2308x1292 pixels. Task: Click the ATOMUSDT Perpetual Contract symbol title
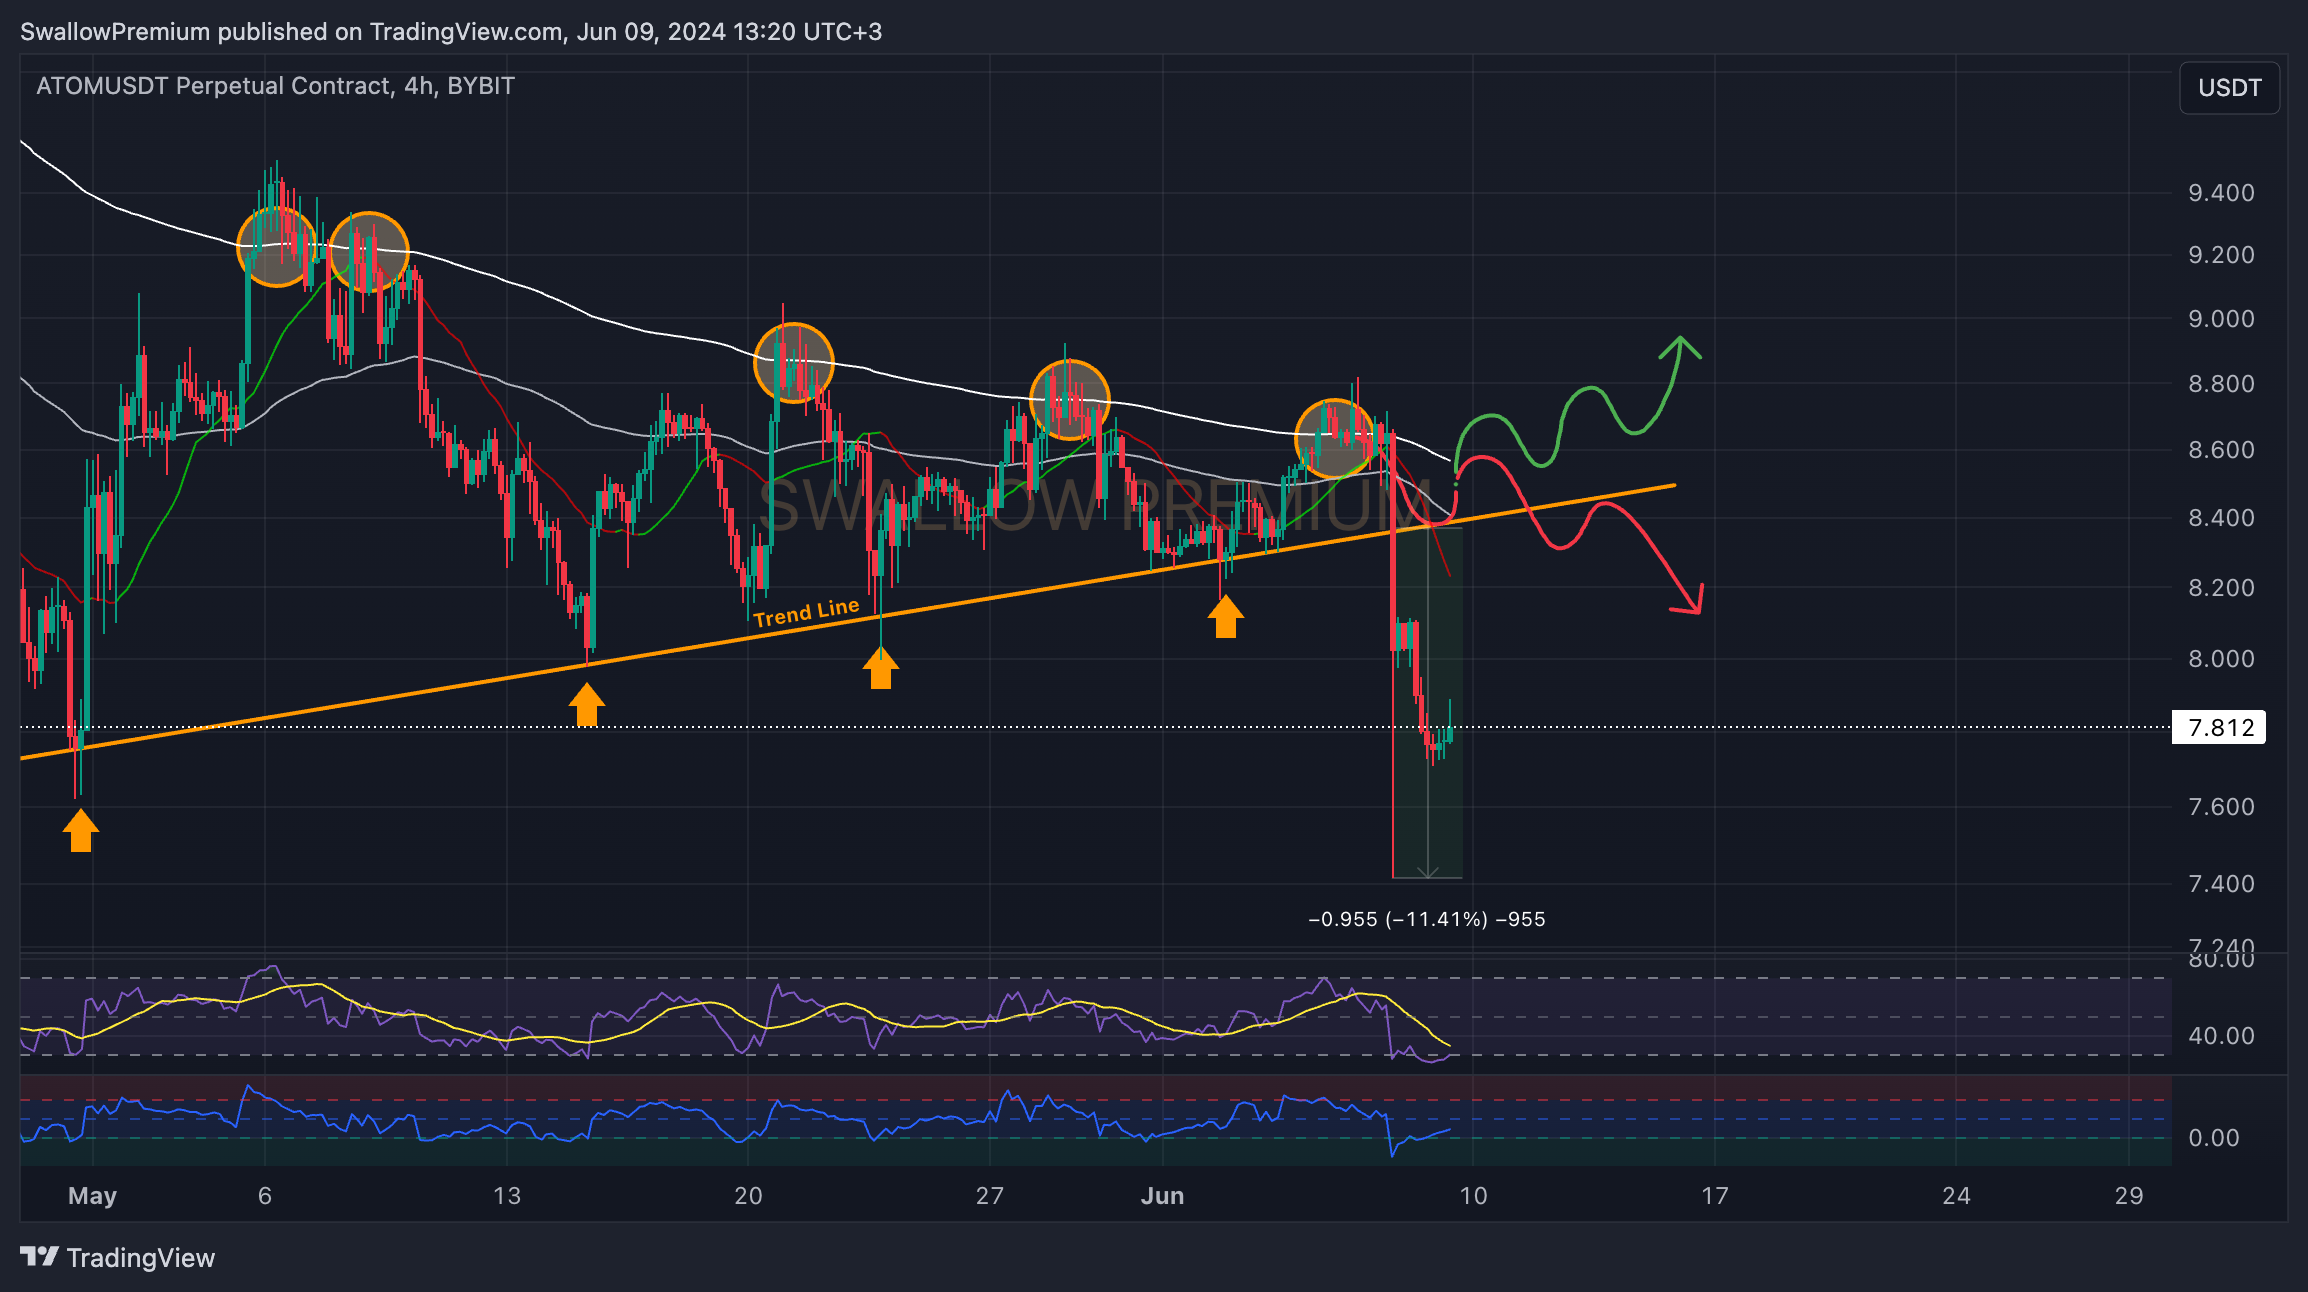[275, 86]
